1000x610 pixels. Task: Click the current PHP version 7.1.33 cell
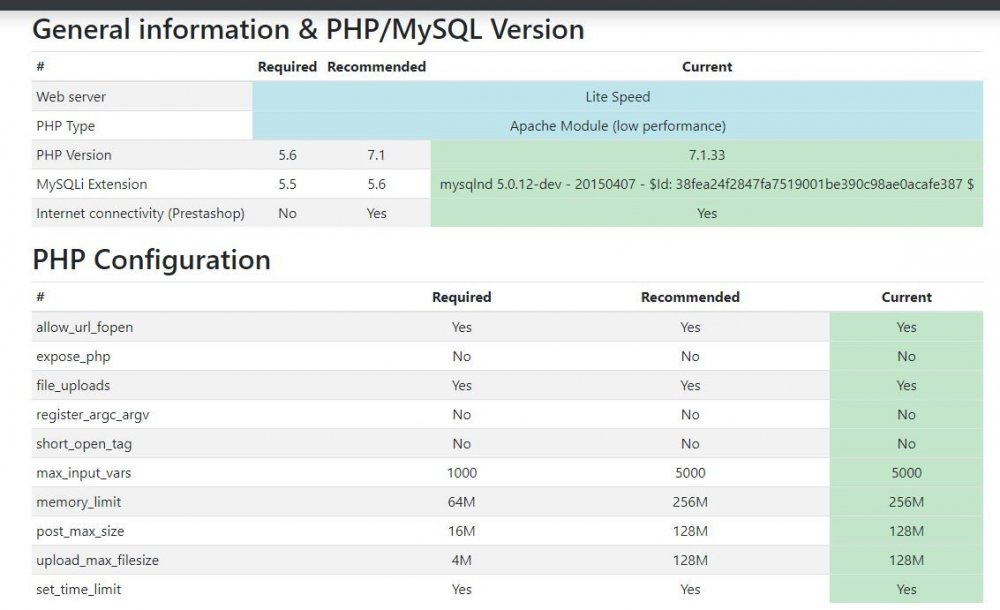pyautogui.click(x=706, y=155)
